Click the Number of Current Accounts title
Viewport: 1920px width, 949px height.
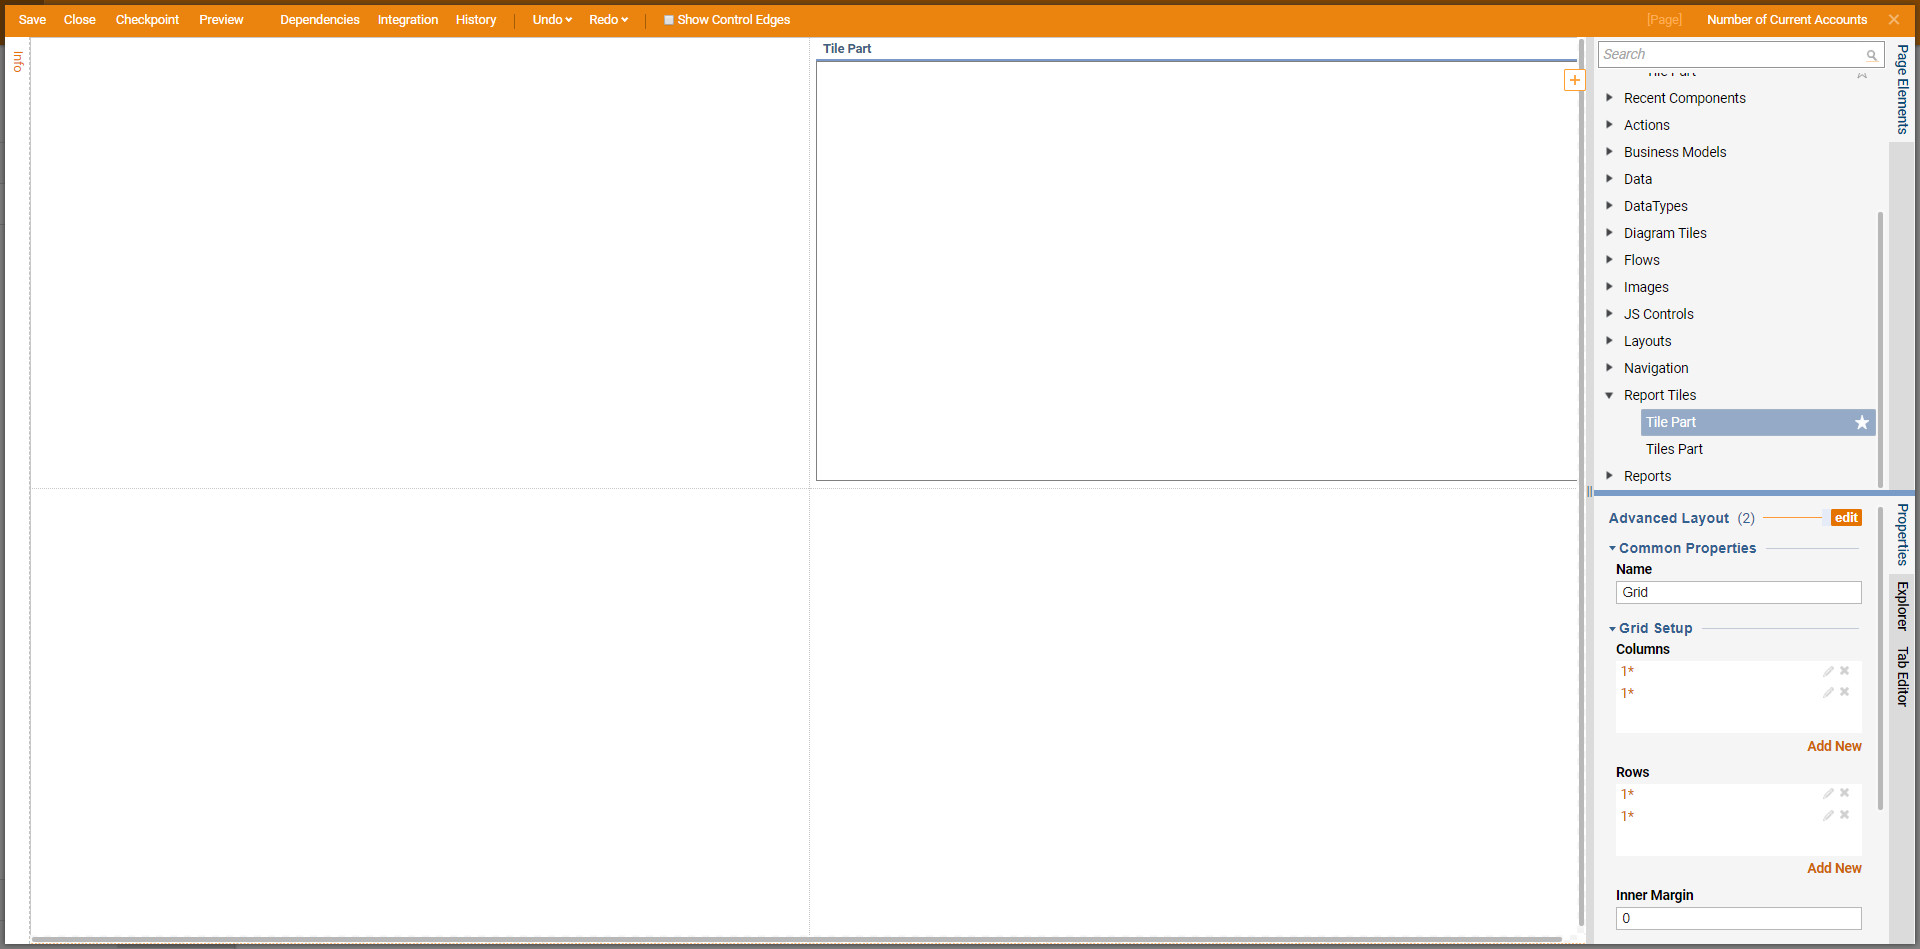coord(1787,20)
